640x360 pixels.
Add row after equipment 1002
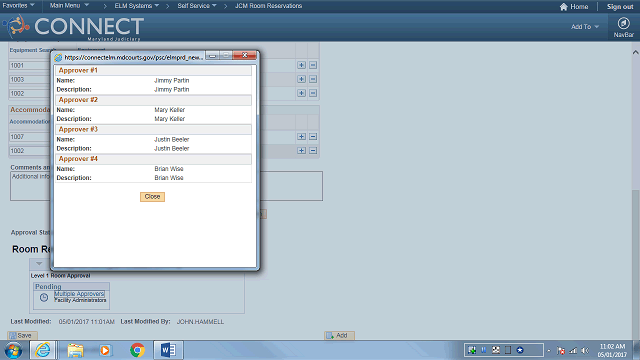click(301, 93)
